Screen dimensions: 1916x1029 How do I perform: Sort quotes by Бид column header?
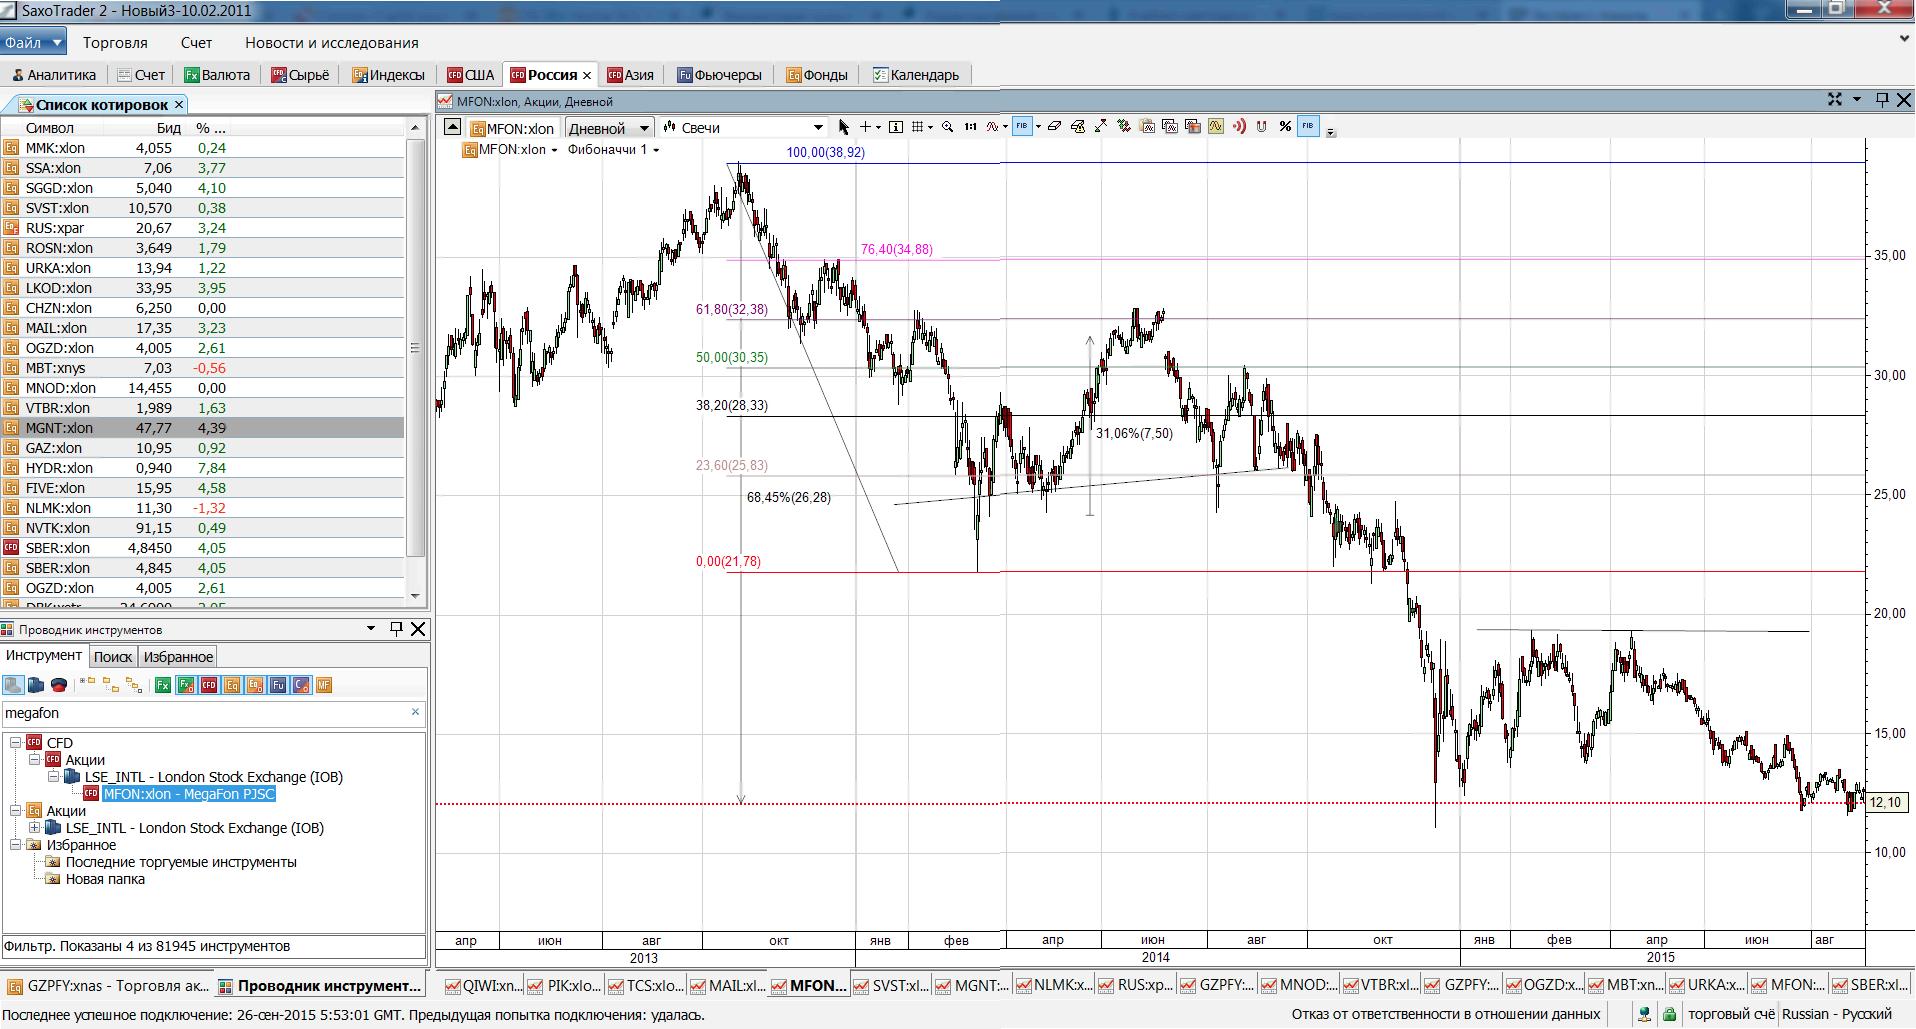tap(168, 128)
